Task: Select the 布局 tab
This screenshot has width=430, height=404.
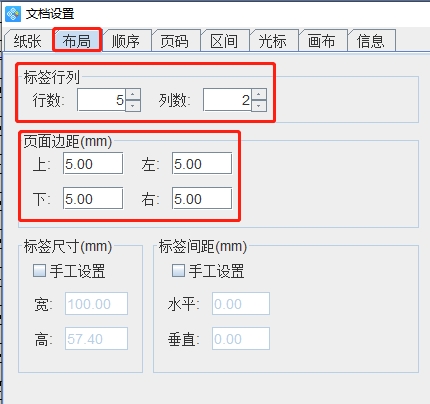Action: coord(77,41)
